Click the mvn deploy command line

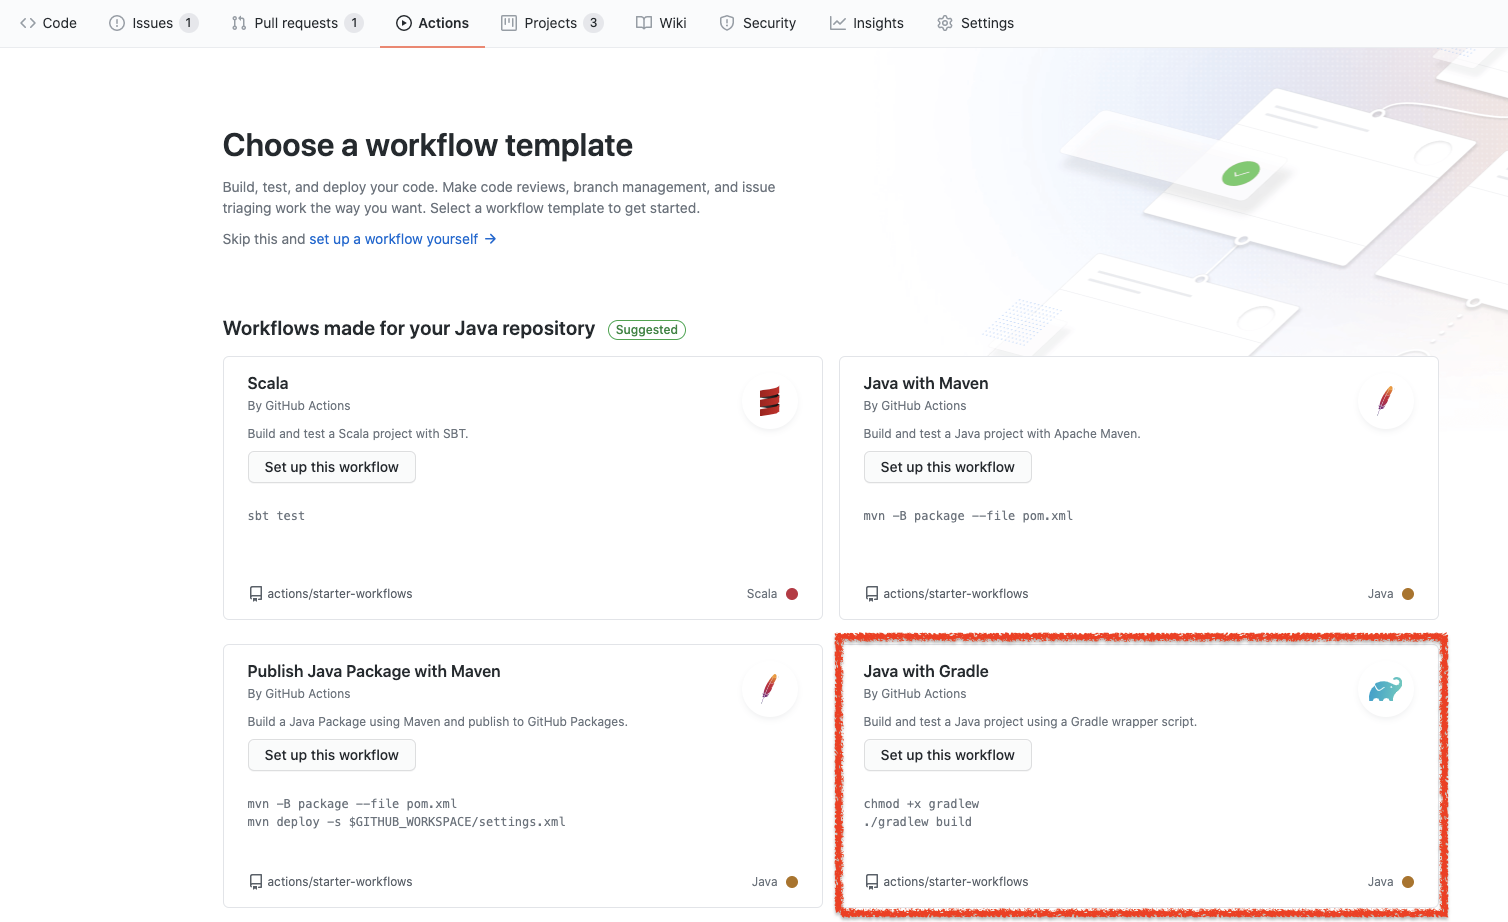[407, 822]
